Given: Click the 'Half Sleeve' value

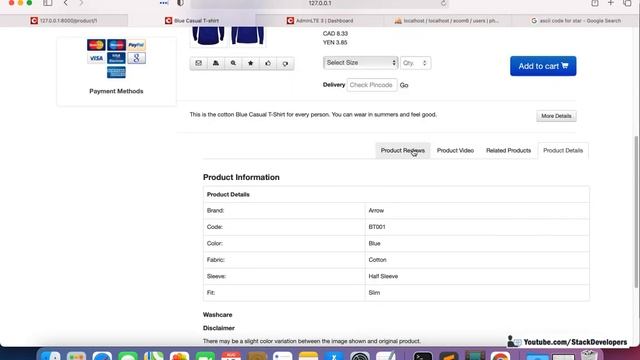Looking at the screenshot, I should point(383,276).
